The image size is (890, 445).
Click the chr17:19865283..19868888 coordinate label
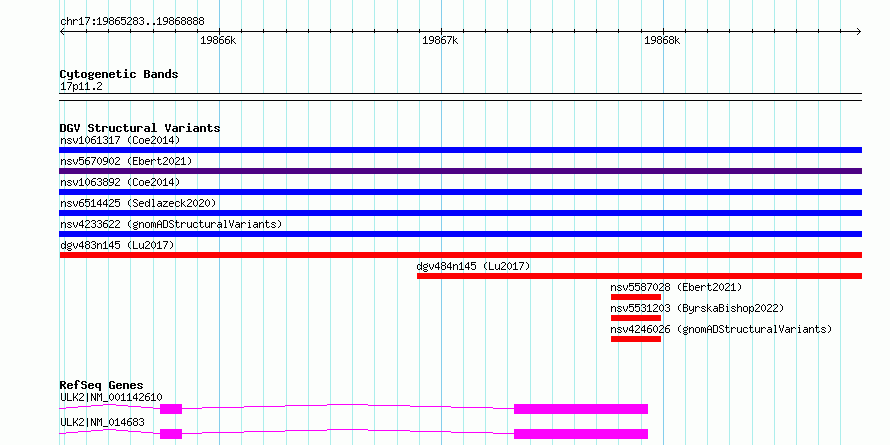(132, 22)
